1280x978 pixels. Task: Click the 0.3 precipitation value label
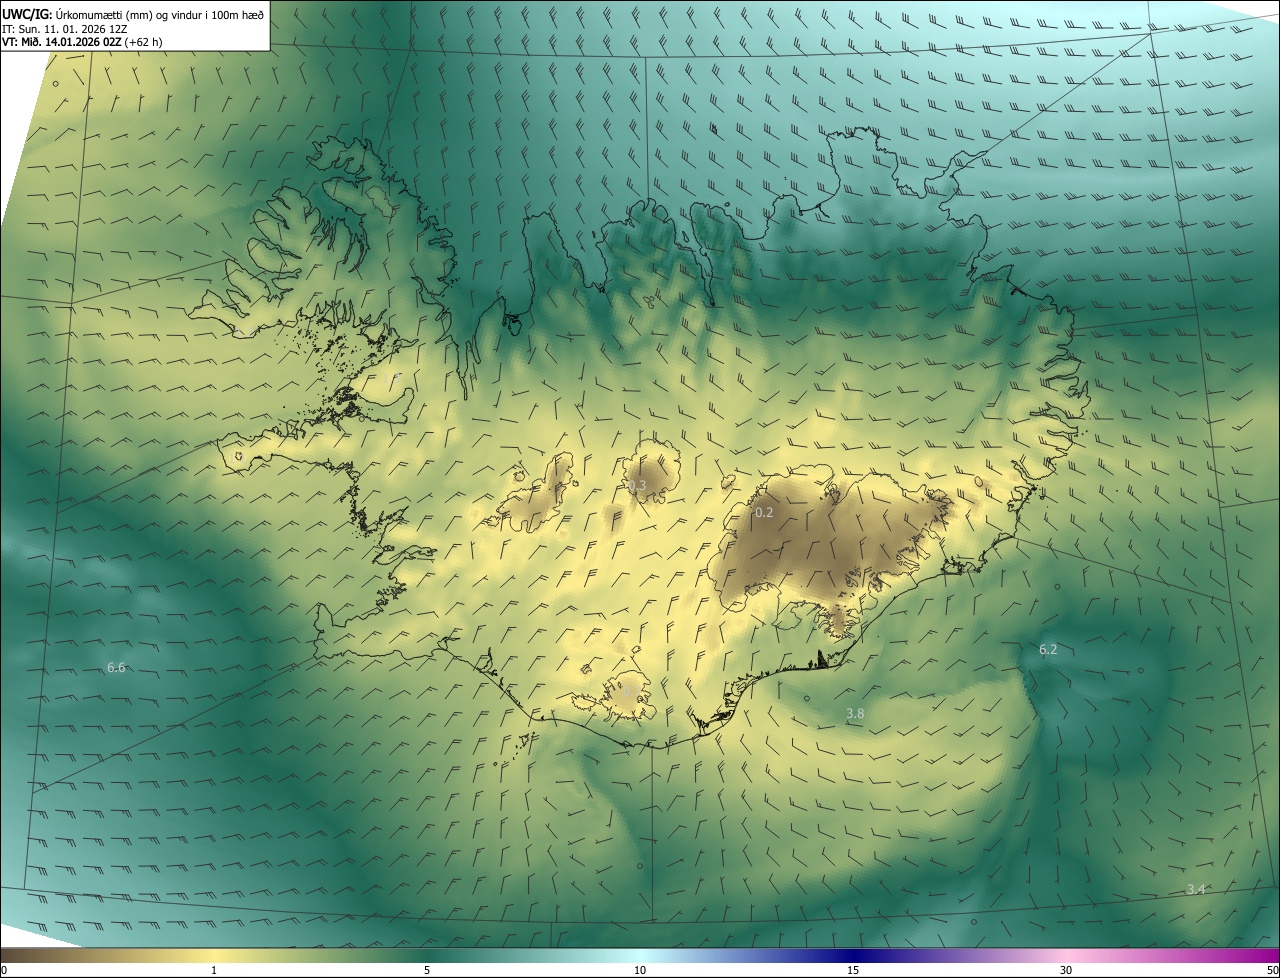click(637, 486)
